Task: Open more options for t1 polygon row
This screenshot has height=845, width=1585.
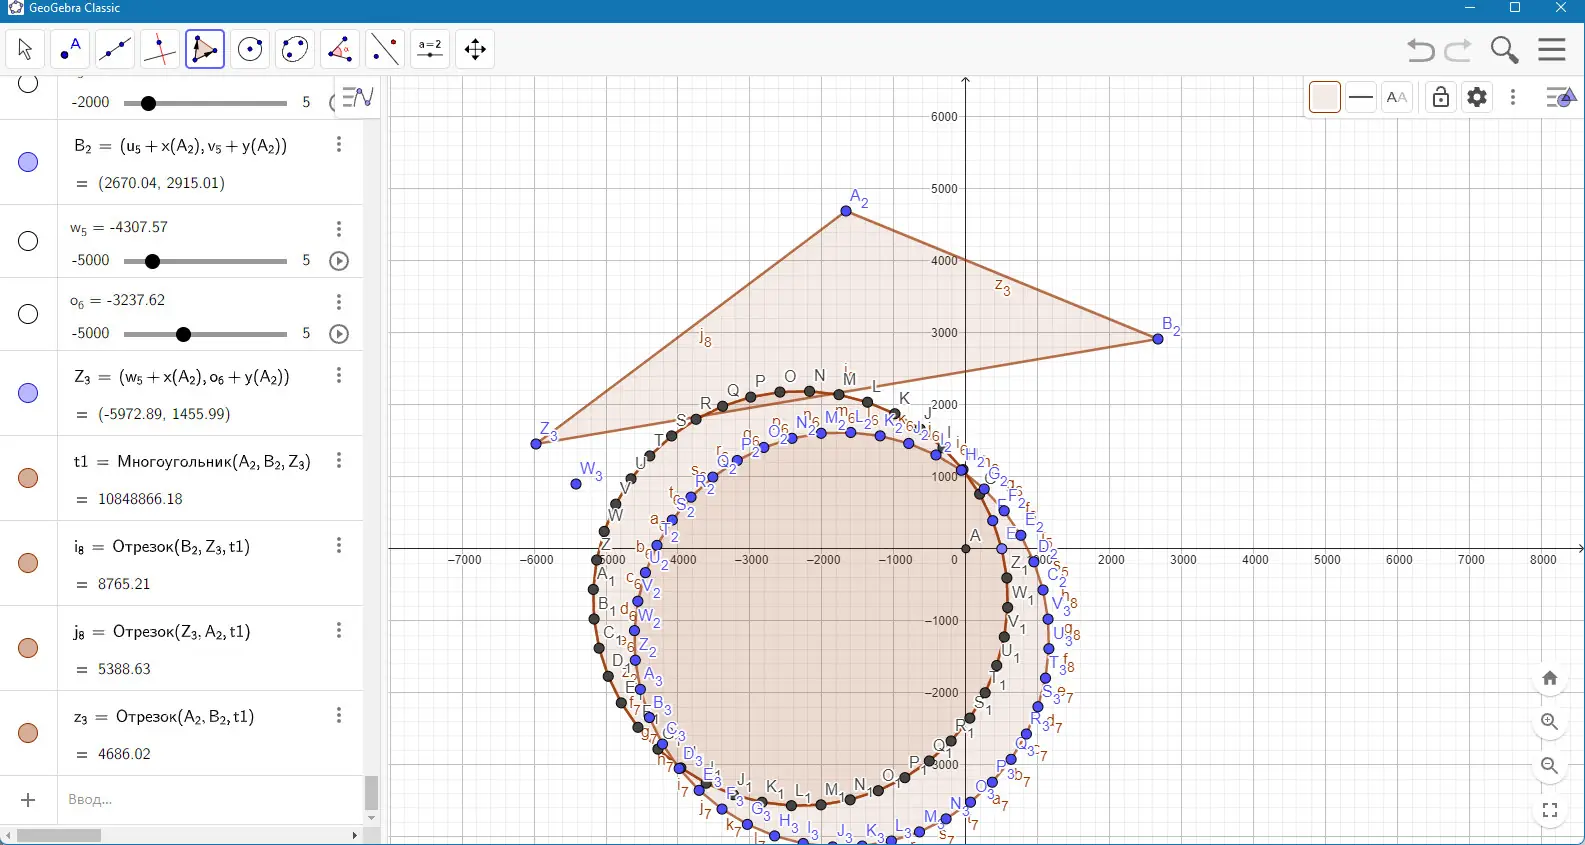Action: [339, 460]
